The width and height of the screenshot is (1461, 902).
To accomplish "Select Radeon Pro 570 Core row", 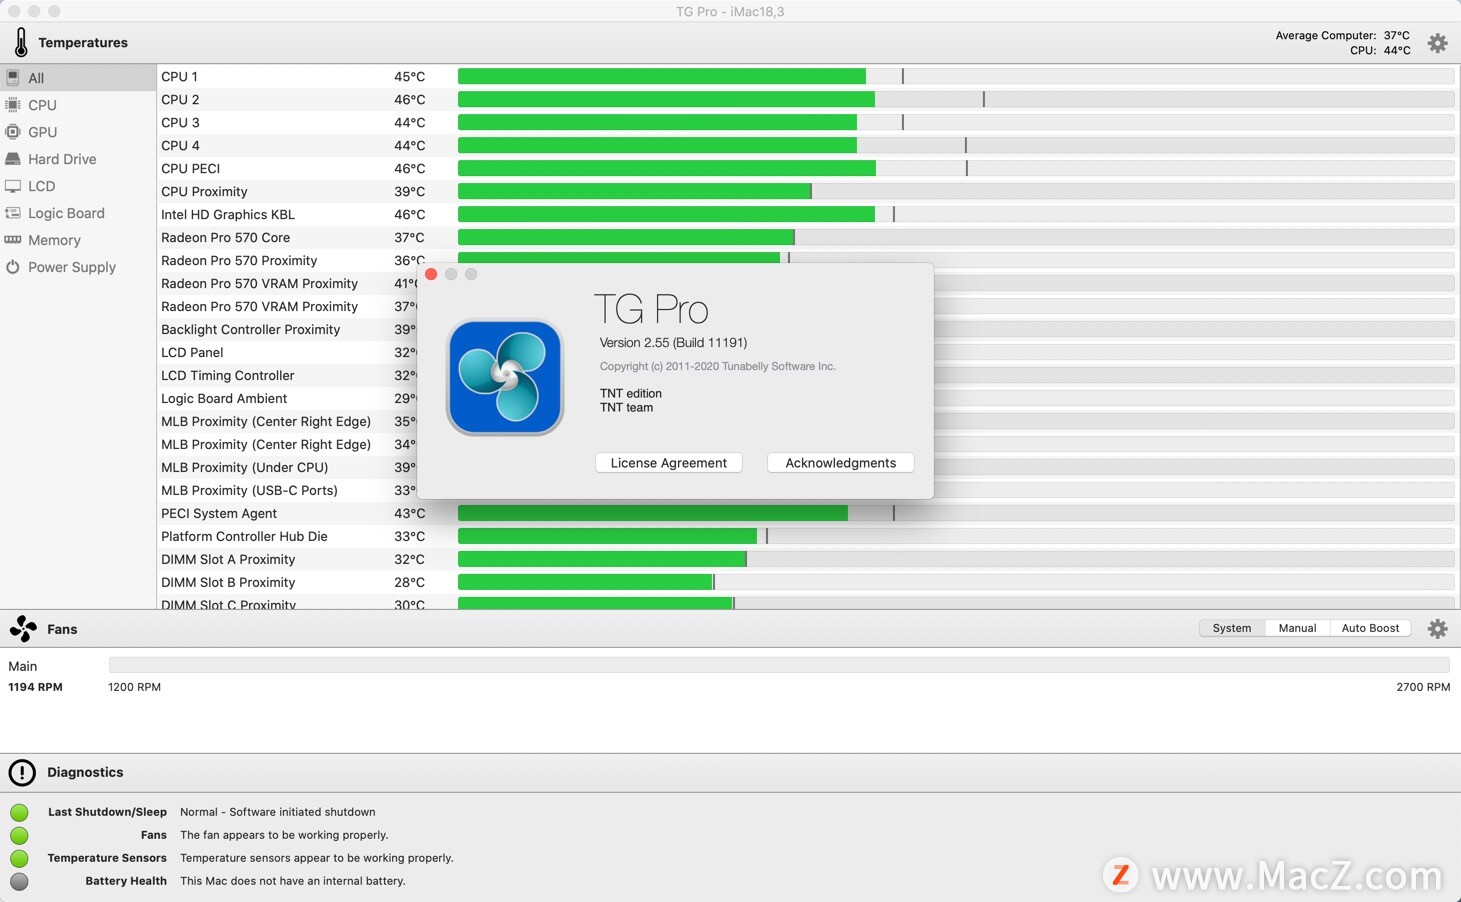I will point(807,237).
